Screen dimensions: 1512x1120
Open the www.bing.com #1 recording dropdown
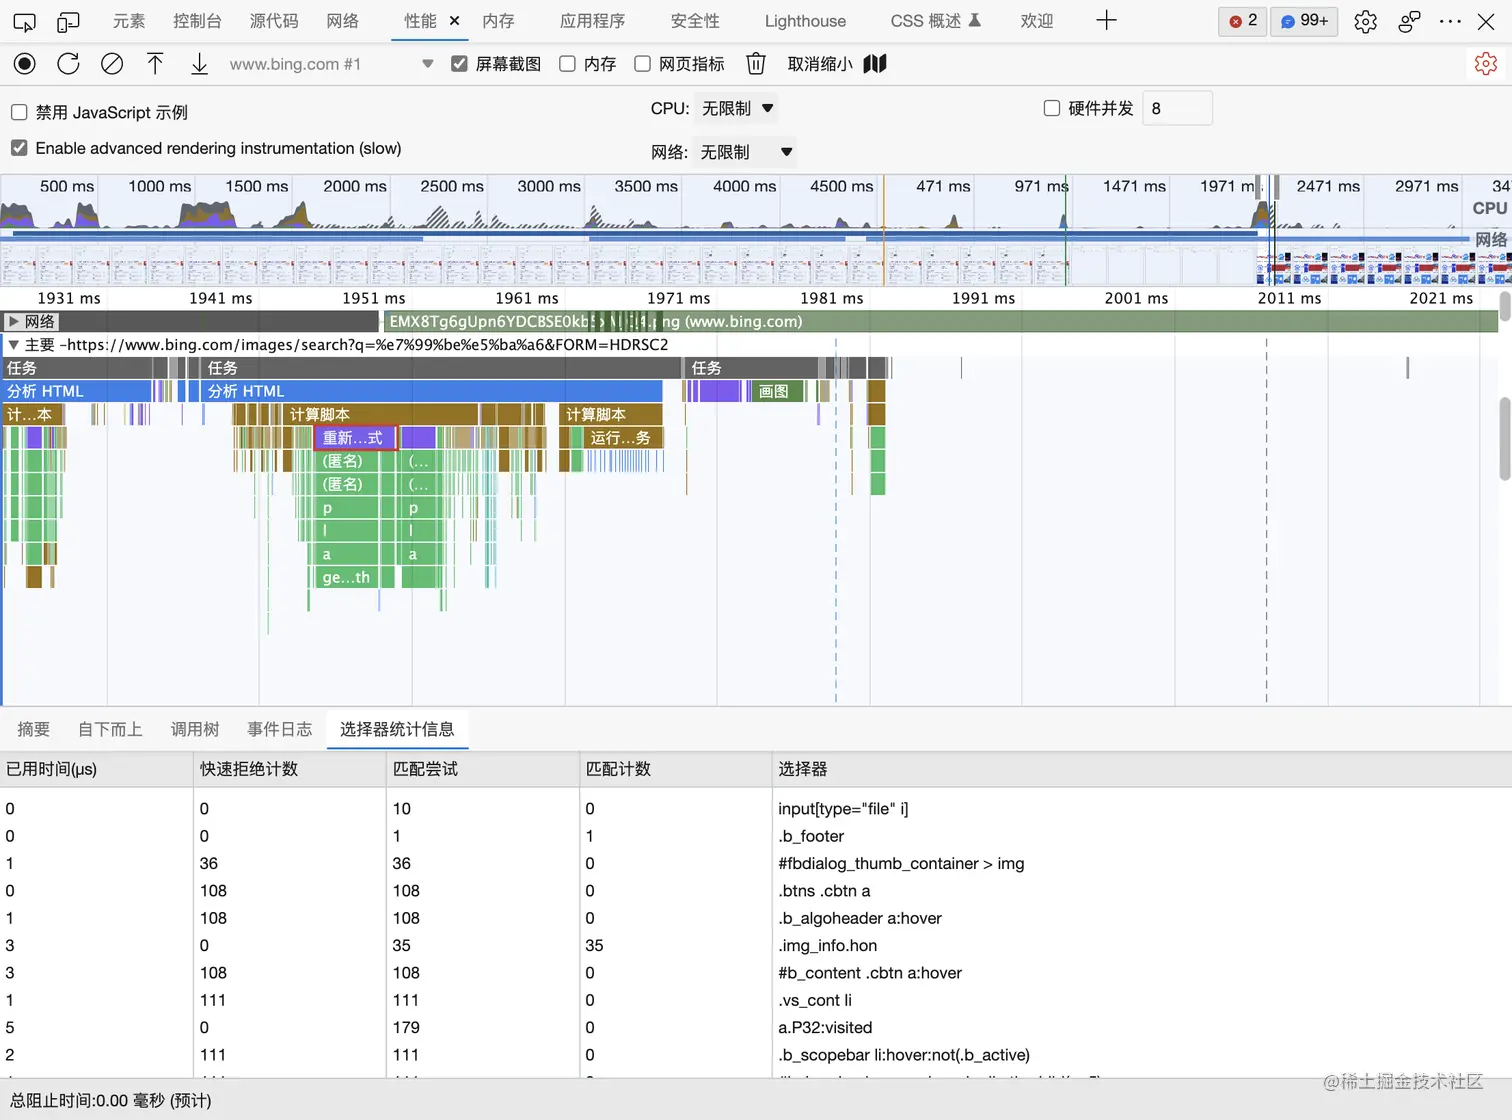(330, 64)
